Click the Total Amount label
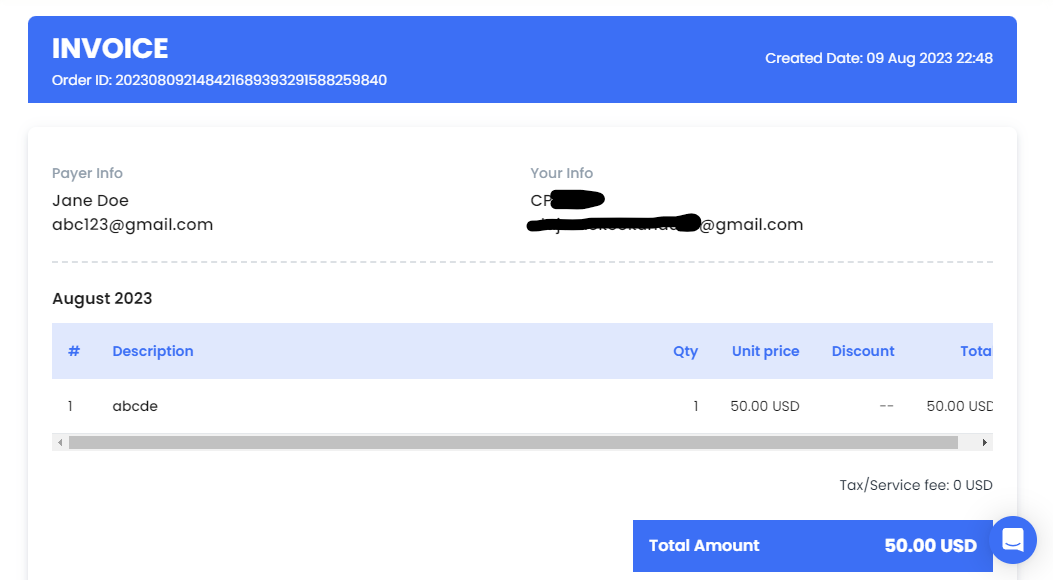Viewport: 1053px width, 580px height. pos(704,545)
